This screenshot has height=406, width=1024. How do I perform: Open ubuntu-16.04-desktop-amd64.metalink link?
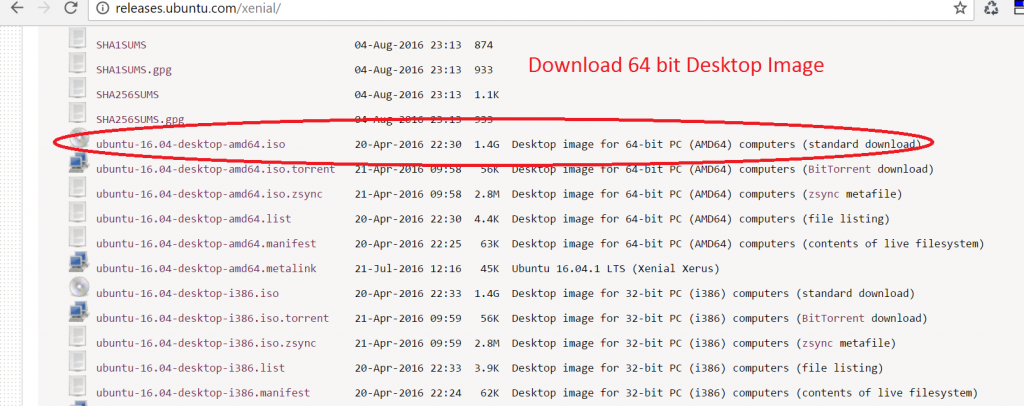pyautogui.click(x=206, y=268)
